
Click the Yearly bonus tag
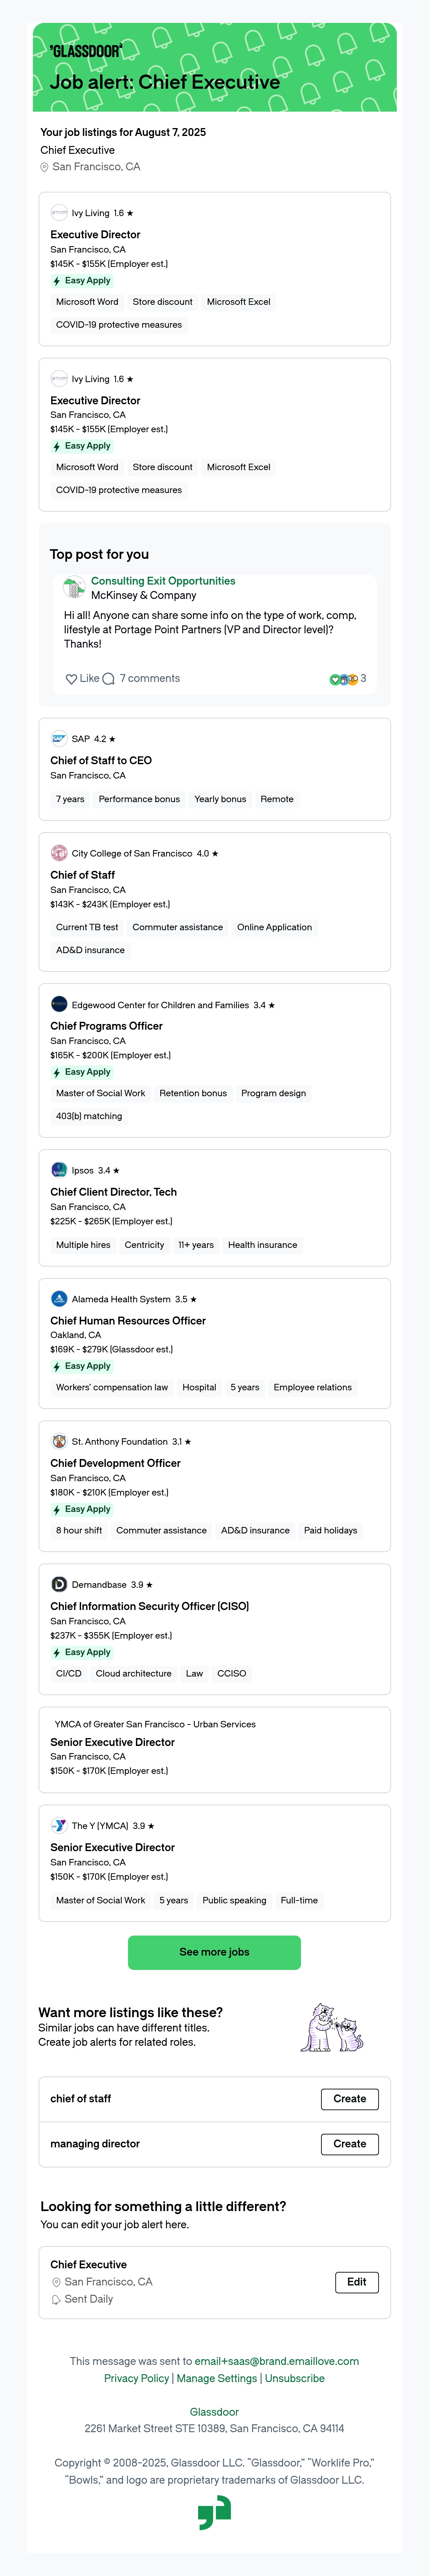220,800
